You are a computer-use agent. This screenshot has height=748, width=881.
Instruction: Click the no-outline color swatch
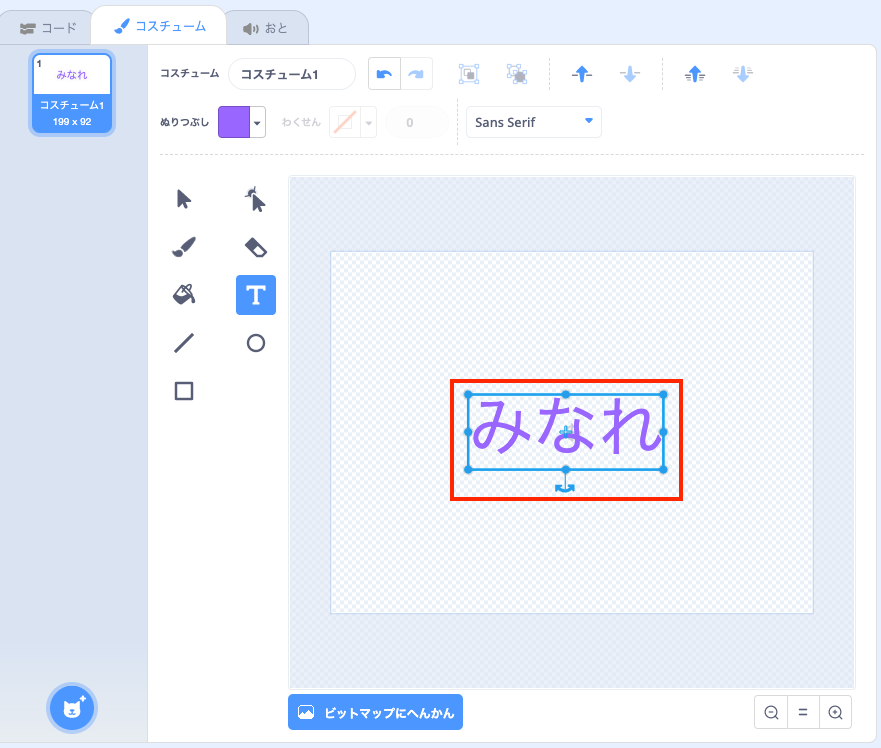(345, 122)
